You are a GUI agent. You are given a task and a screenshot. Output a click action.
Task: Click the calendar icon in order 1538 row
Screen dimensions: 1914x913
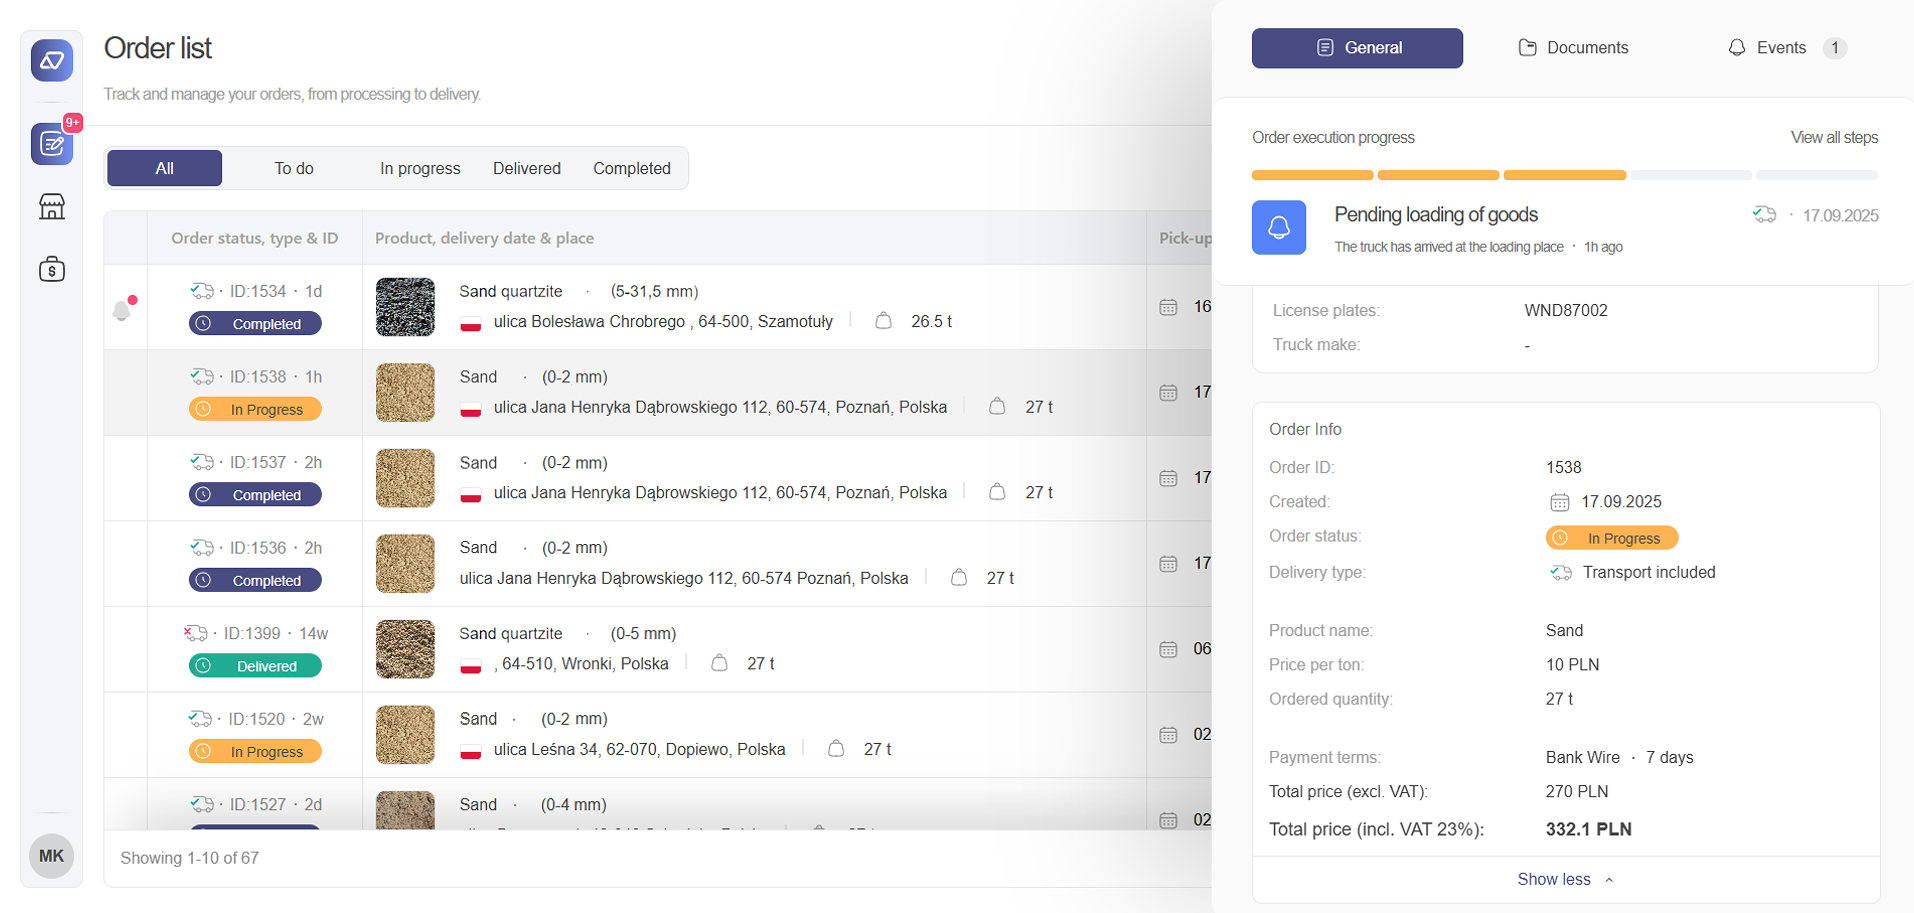[1168, 393]
